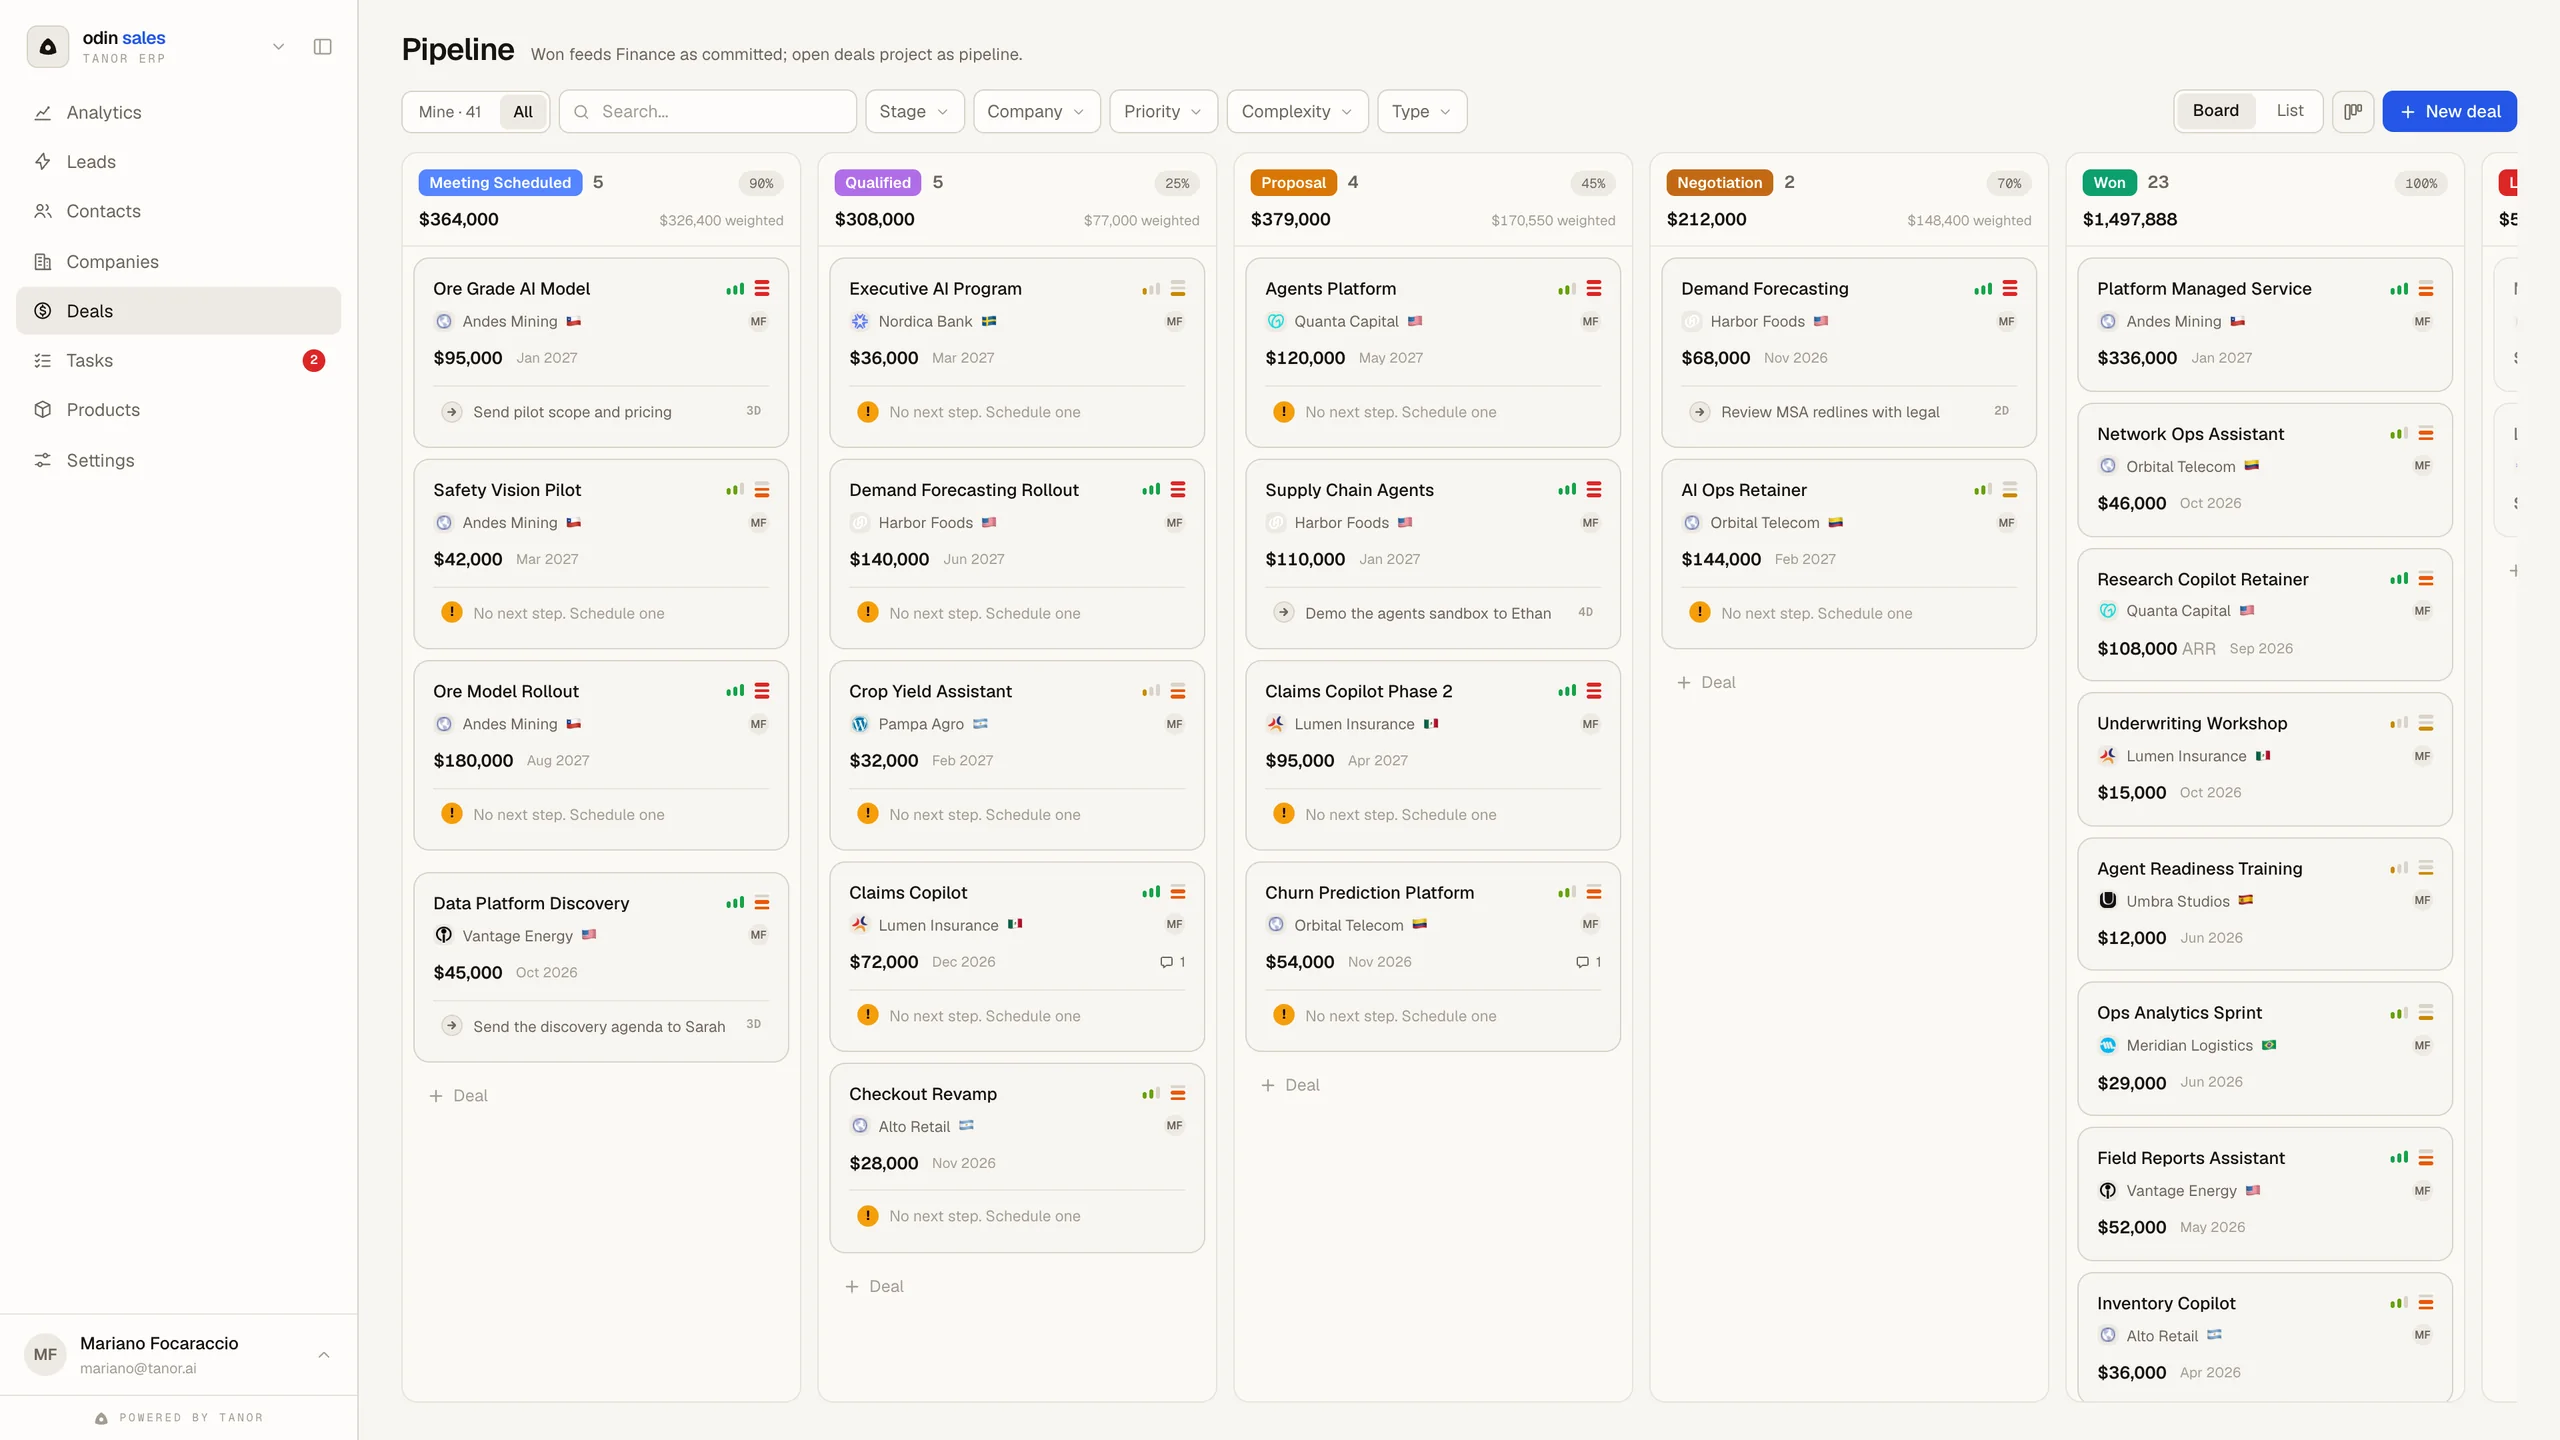Add a deal under Meeting Scheduled column

click(458, 1096)
